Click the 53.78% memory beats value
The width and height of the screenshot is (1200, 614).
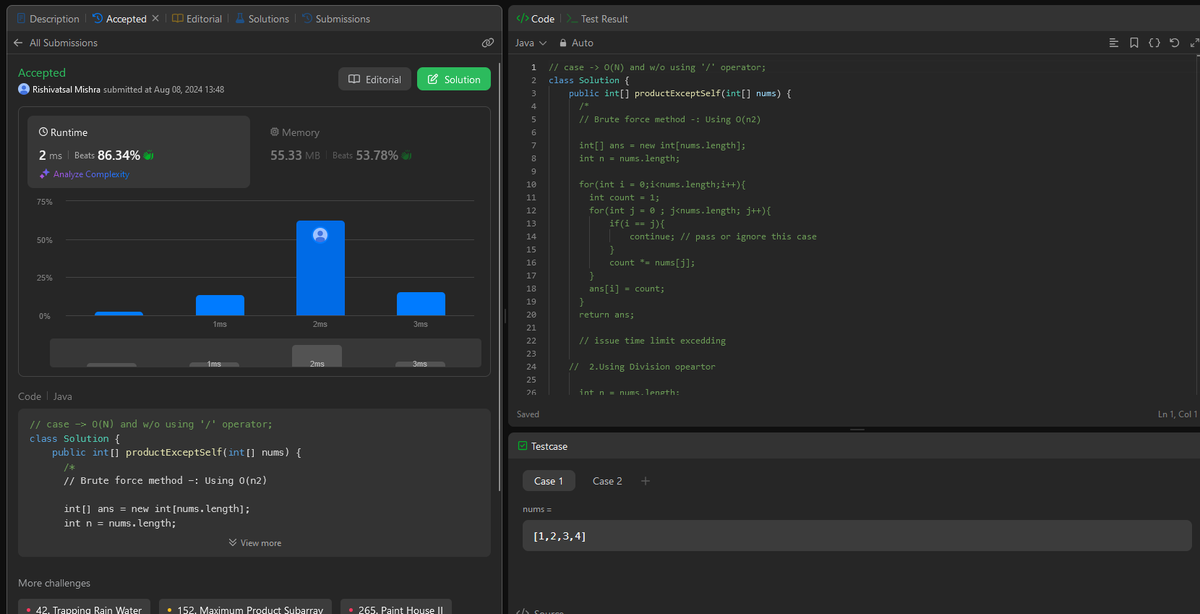[377, 155]
